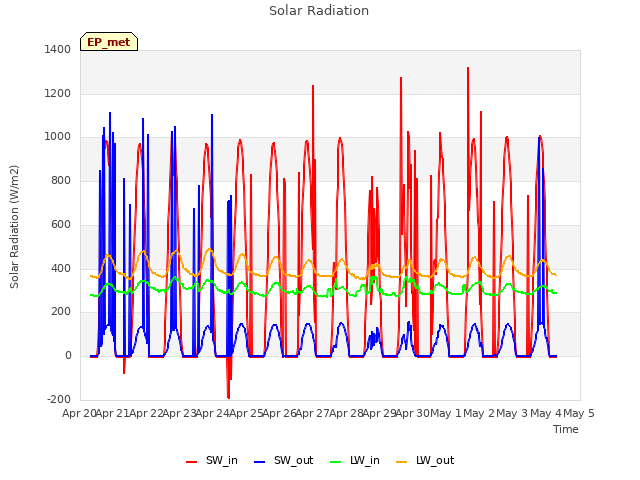
Task: Click the 400 y-axis tick label
Action: pyautogui.click(x=61, y=268)
